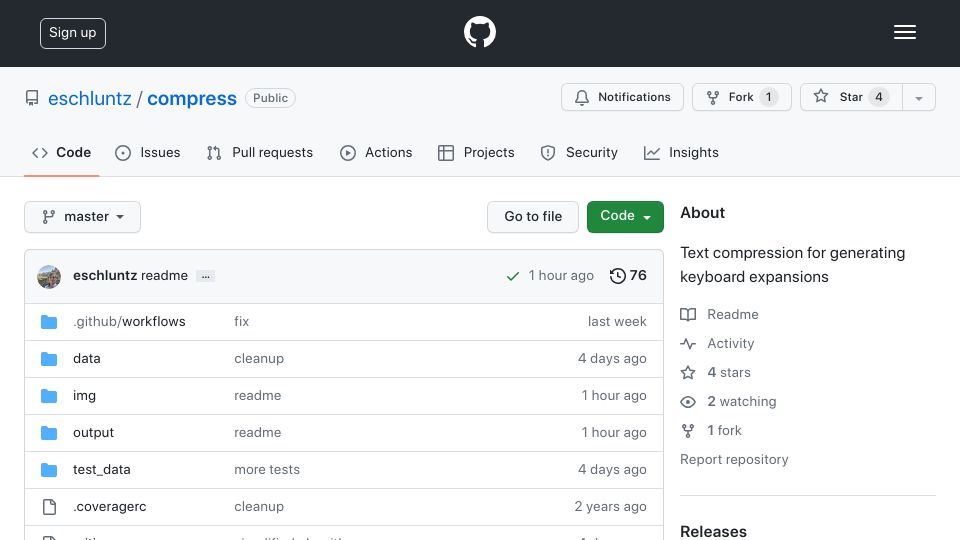Click the Notifications bell button

622,97
